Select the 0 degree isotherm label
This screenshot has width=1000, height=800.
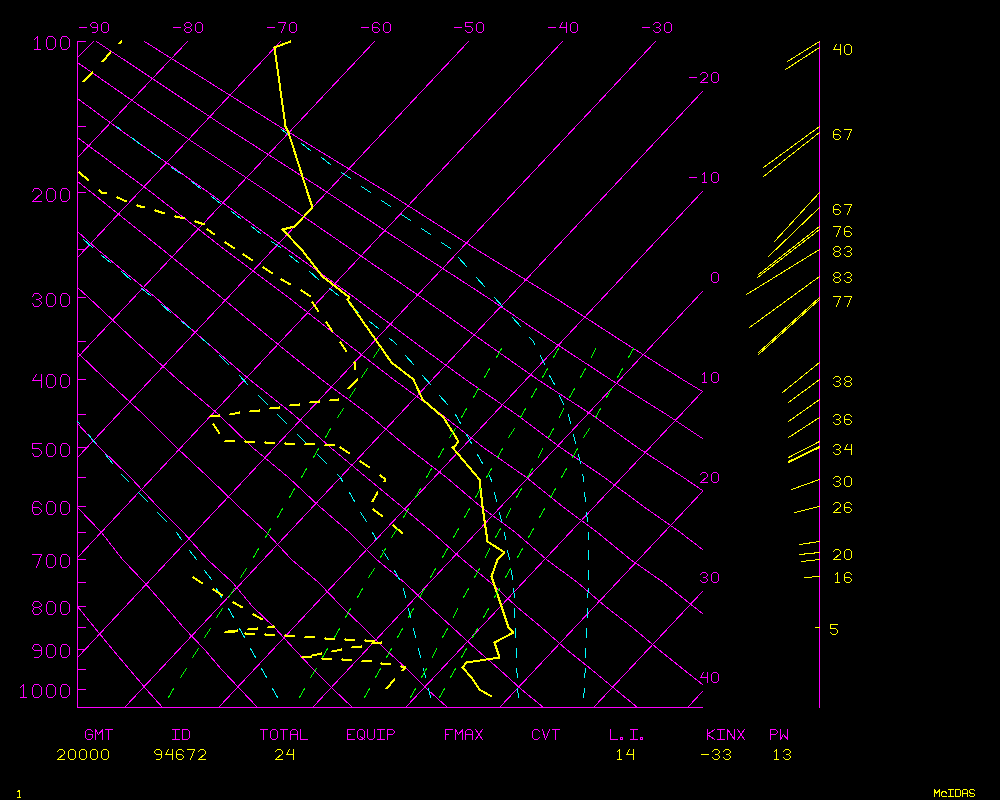pyautogui.click(x=714, y=277)
